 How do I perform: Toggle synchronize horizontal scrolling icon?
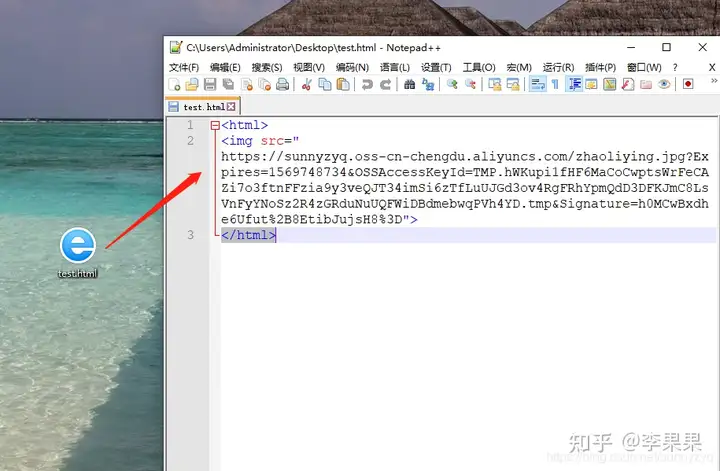pyautogui.click(x=513, y=84)
